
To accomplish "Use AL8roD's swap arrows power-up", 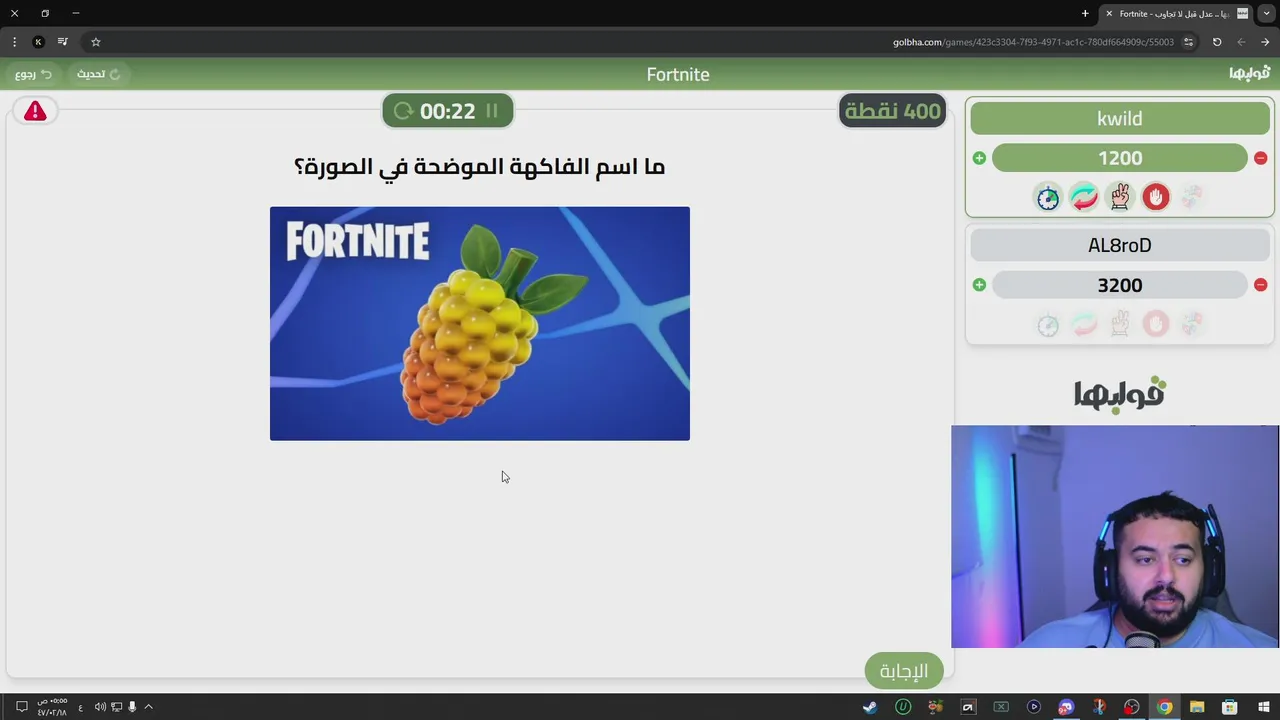I will (1084, 324).
